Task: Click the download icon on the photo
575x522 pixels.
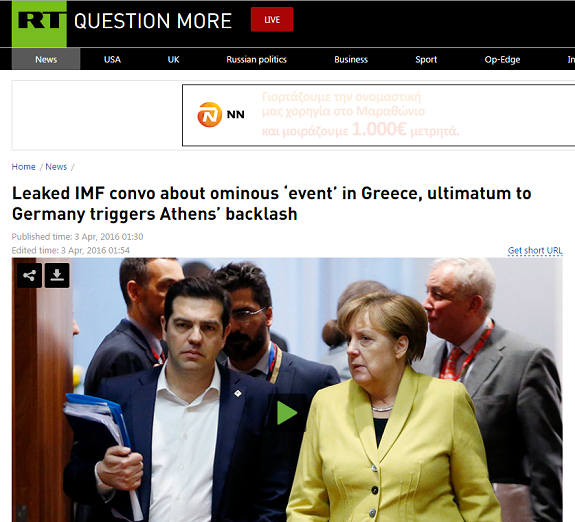Action: [57, 275]
